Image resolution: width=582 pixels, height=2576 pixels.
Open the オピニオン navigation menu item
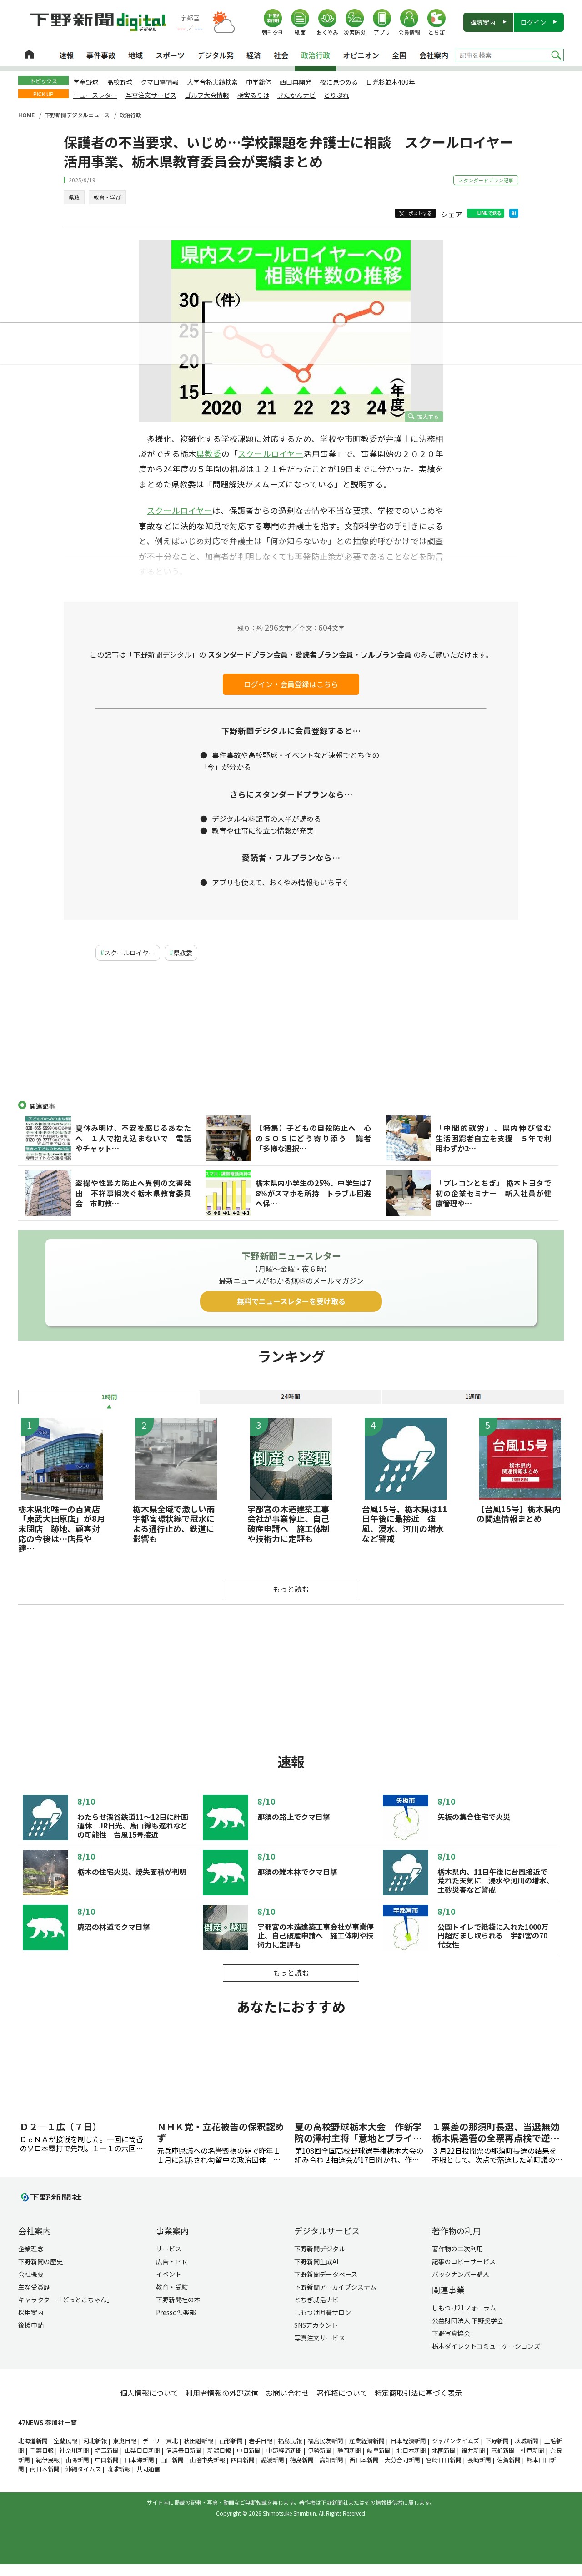(x=361, y=56)
